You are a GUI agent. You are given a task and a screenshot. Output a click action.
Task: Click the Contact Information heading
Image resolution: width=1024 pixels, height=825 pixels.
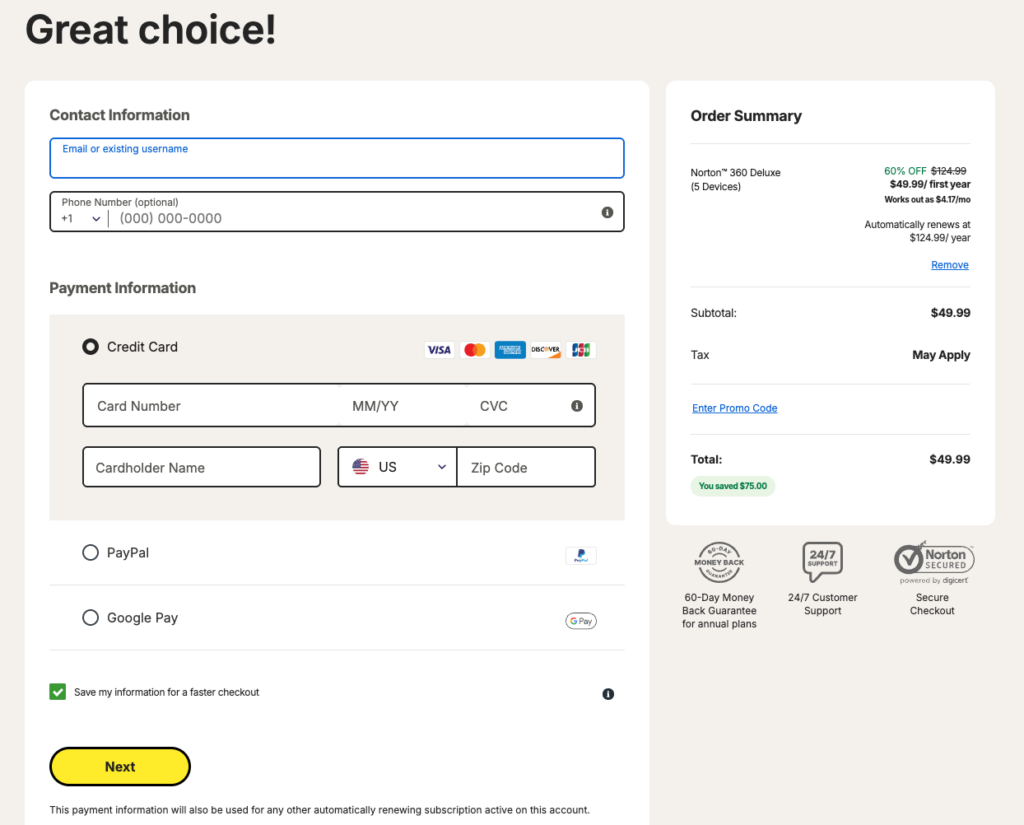pyautogui.click(x=120, y=115)
